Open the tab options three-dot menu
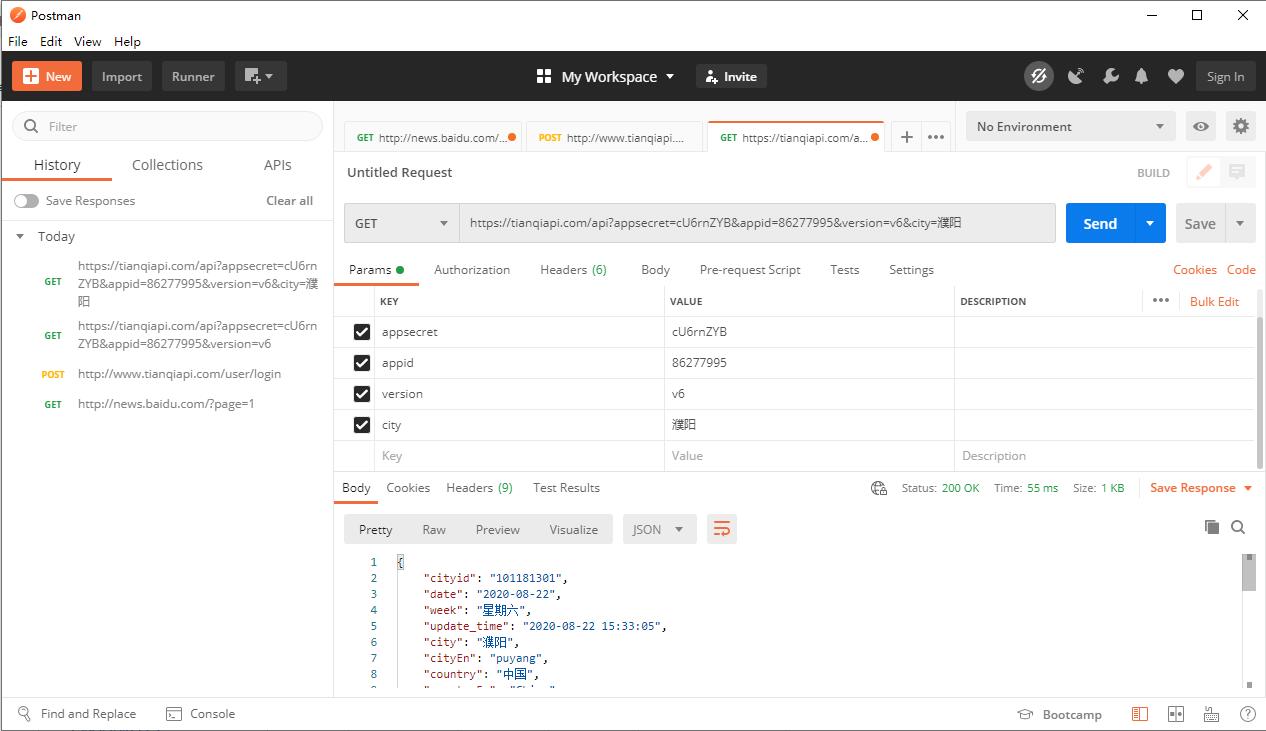 pyautogui.click(x=936, y=138)
